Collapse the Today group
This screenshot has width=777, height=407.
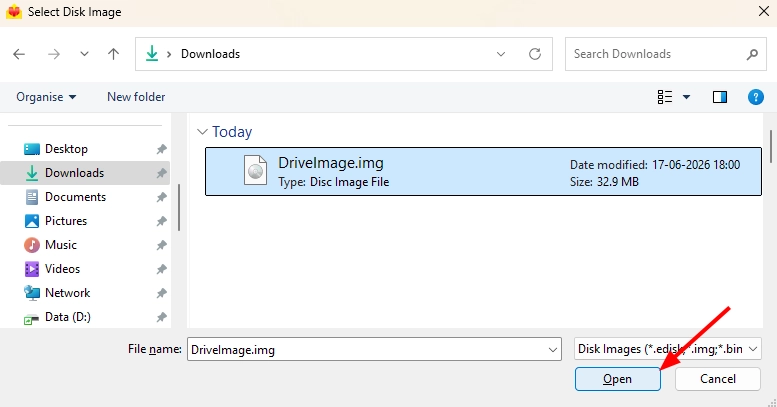202,132
